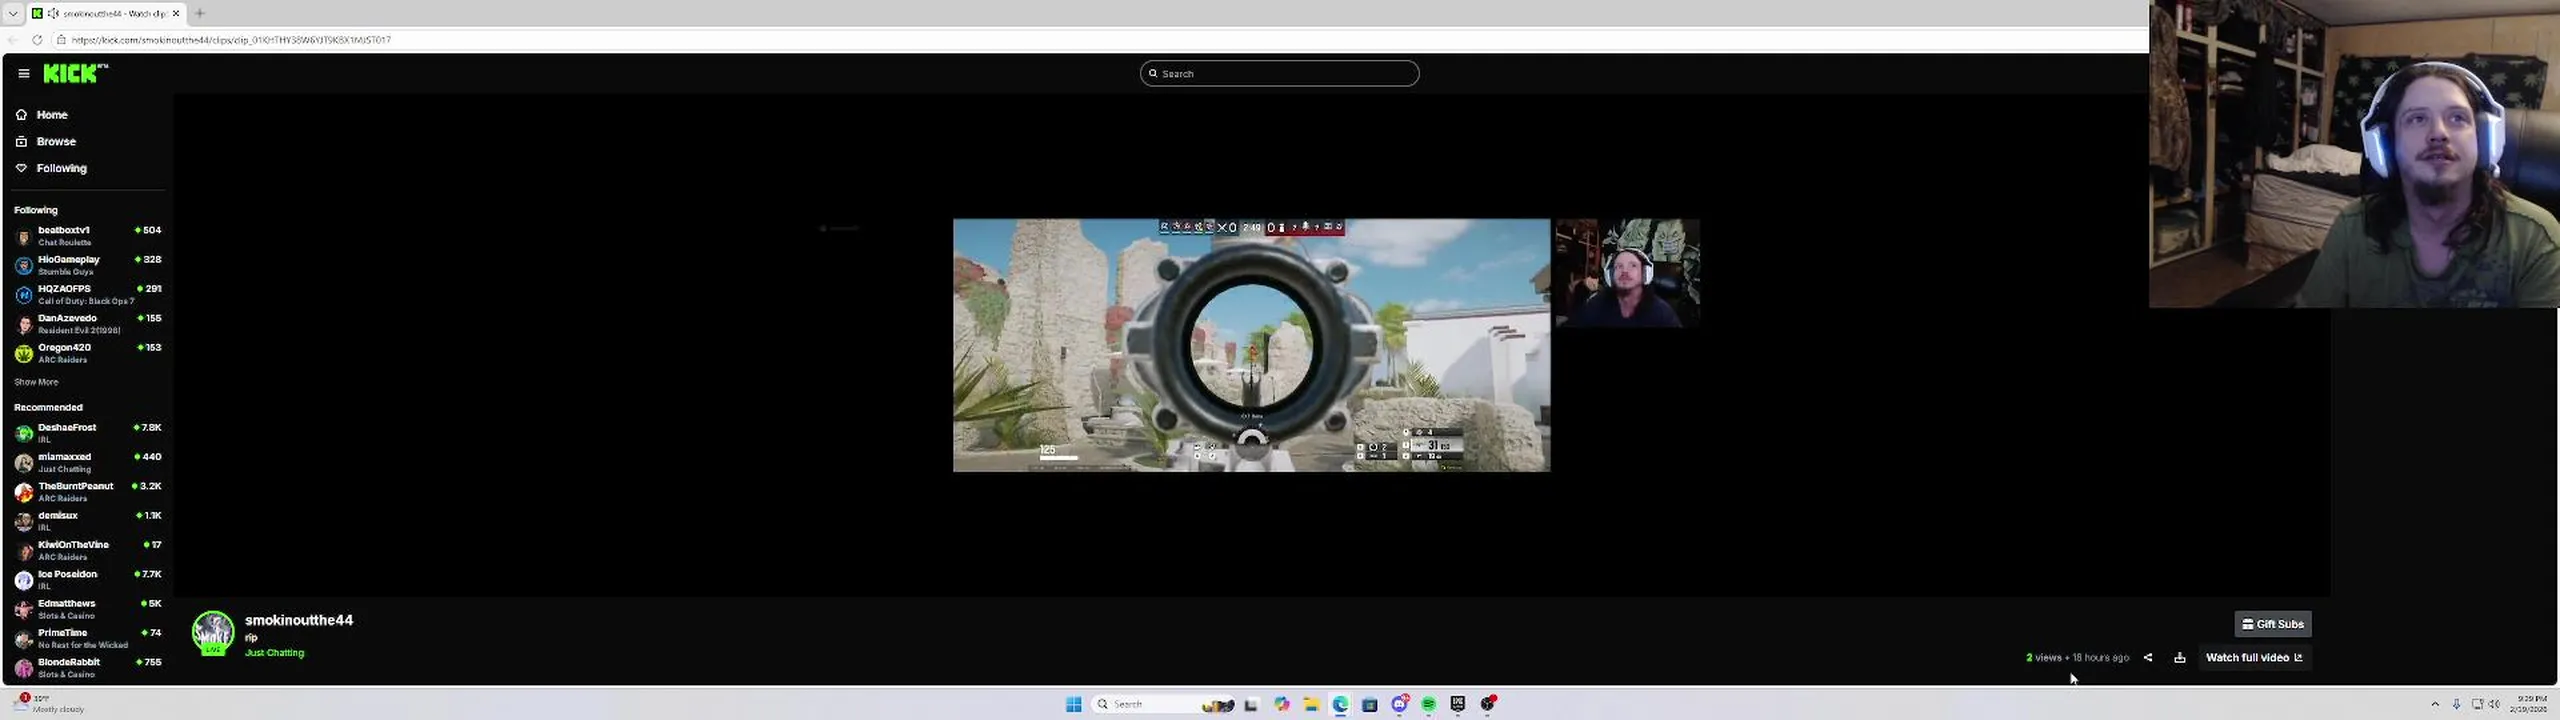
Task: Open the miamaxxed recommended channel
Action: pos(88,462)
